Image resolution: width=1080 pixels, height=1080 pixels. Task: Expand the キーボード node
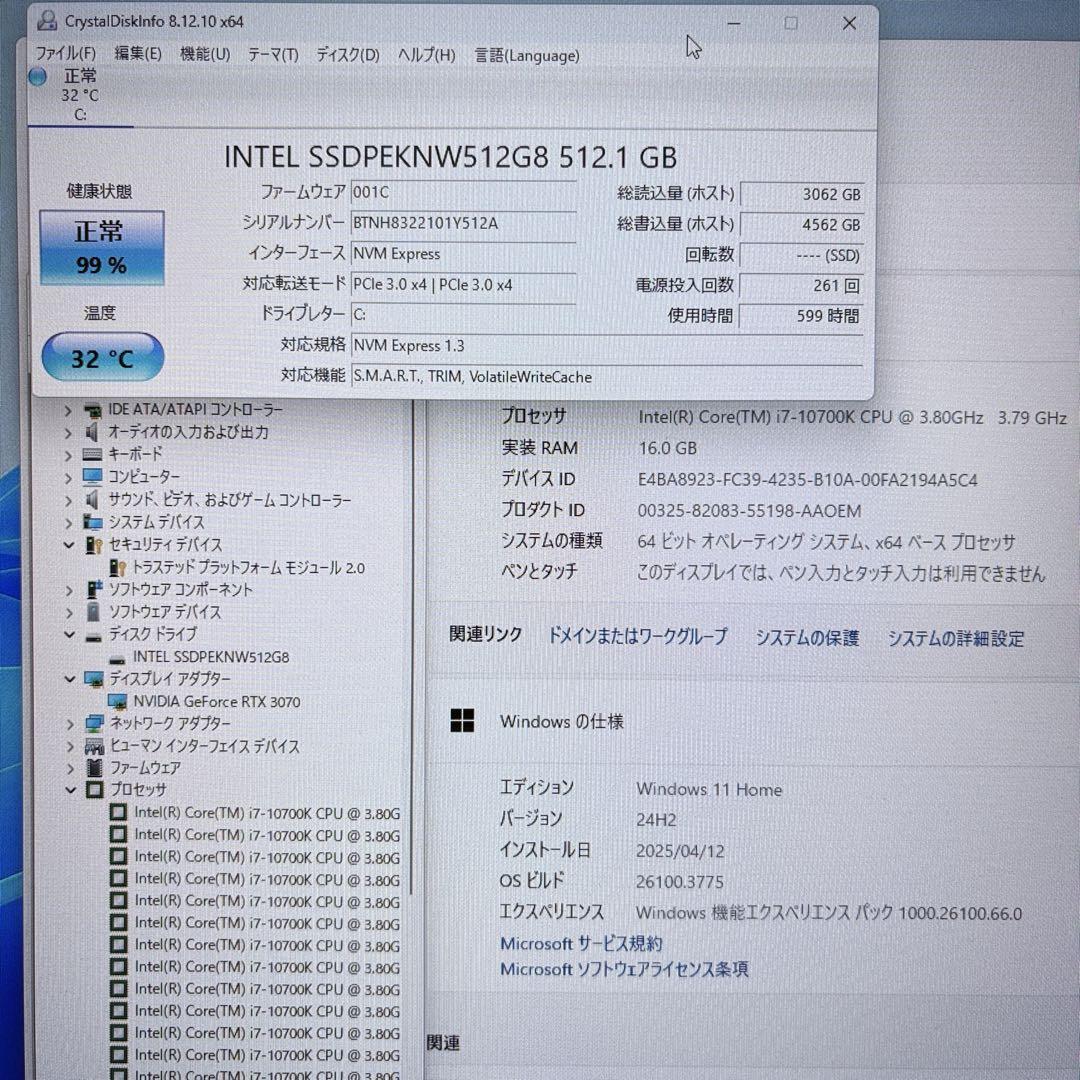pos(68,455)
